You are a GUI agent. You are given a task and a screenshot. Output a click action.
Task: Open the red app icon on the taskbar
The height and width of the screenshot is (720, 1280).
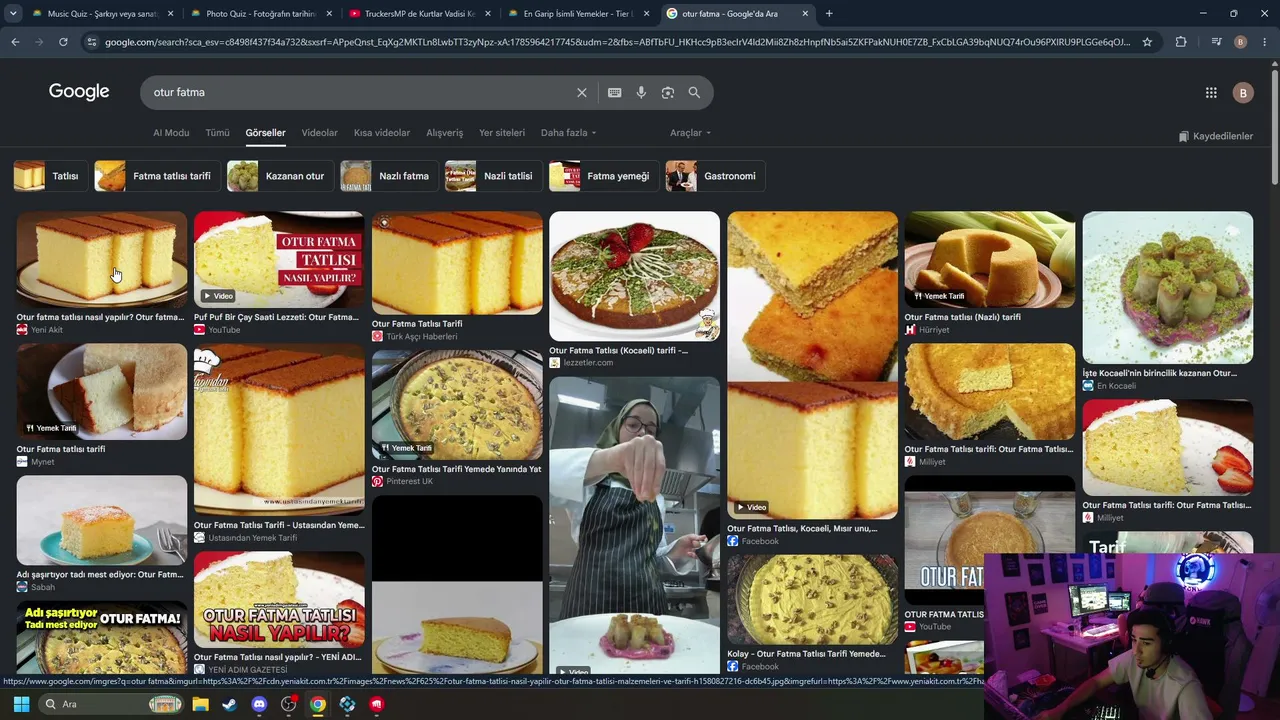(x=376, y=704)
